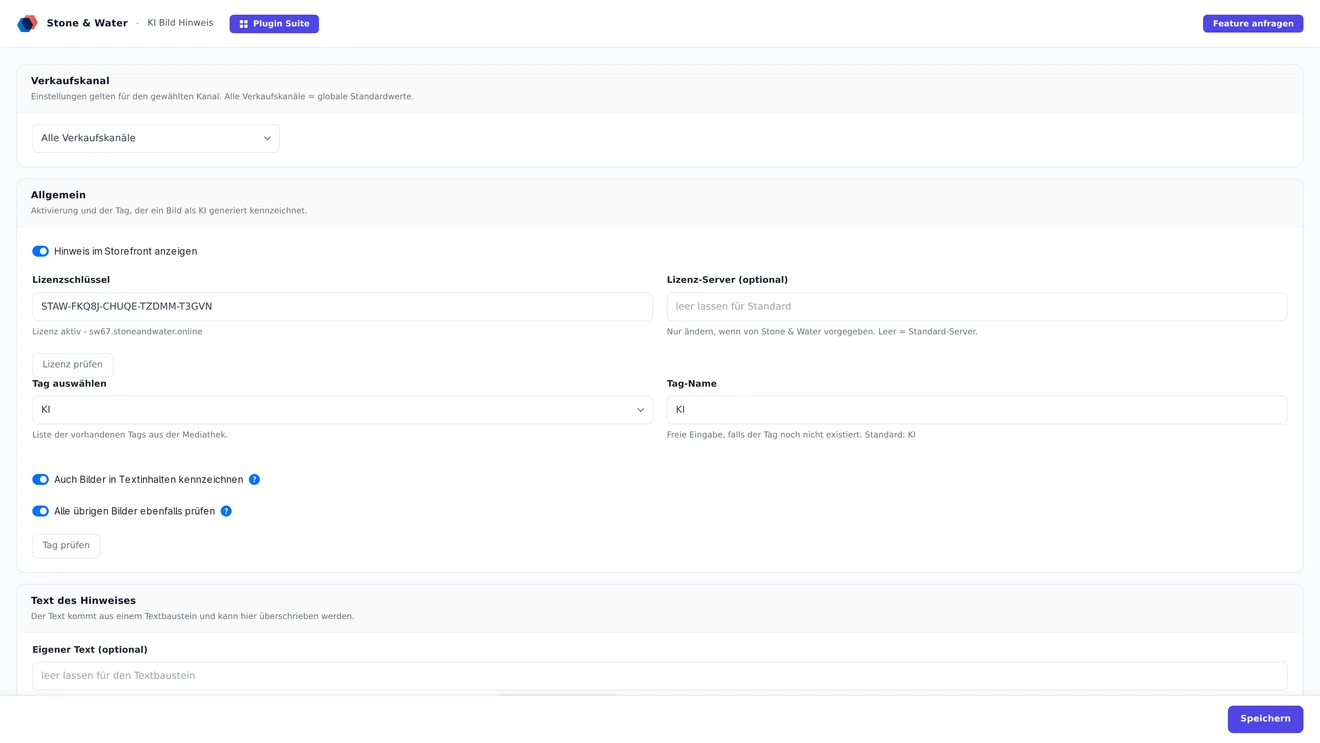The width and height of the screenshot is (1320, 743).
Task: Toggle Alle übrigen Bilder ebenfalls prüfen
Action: click(40, 511)
